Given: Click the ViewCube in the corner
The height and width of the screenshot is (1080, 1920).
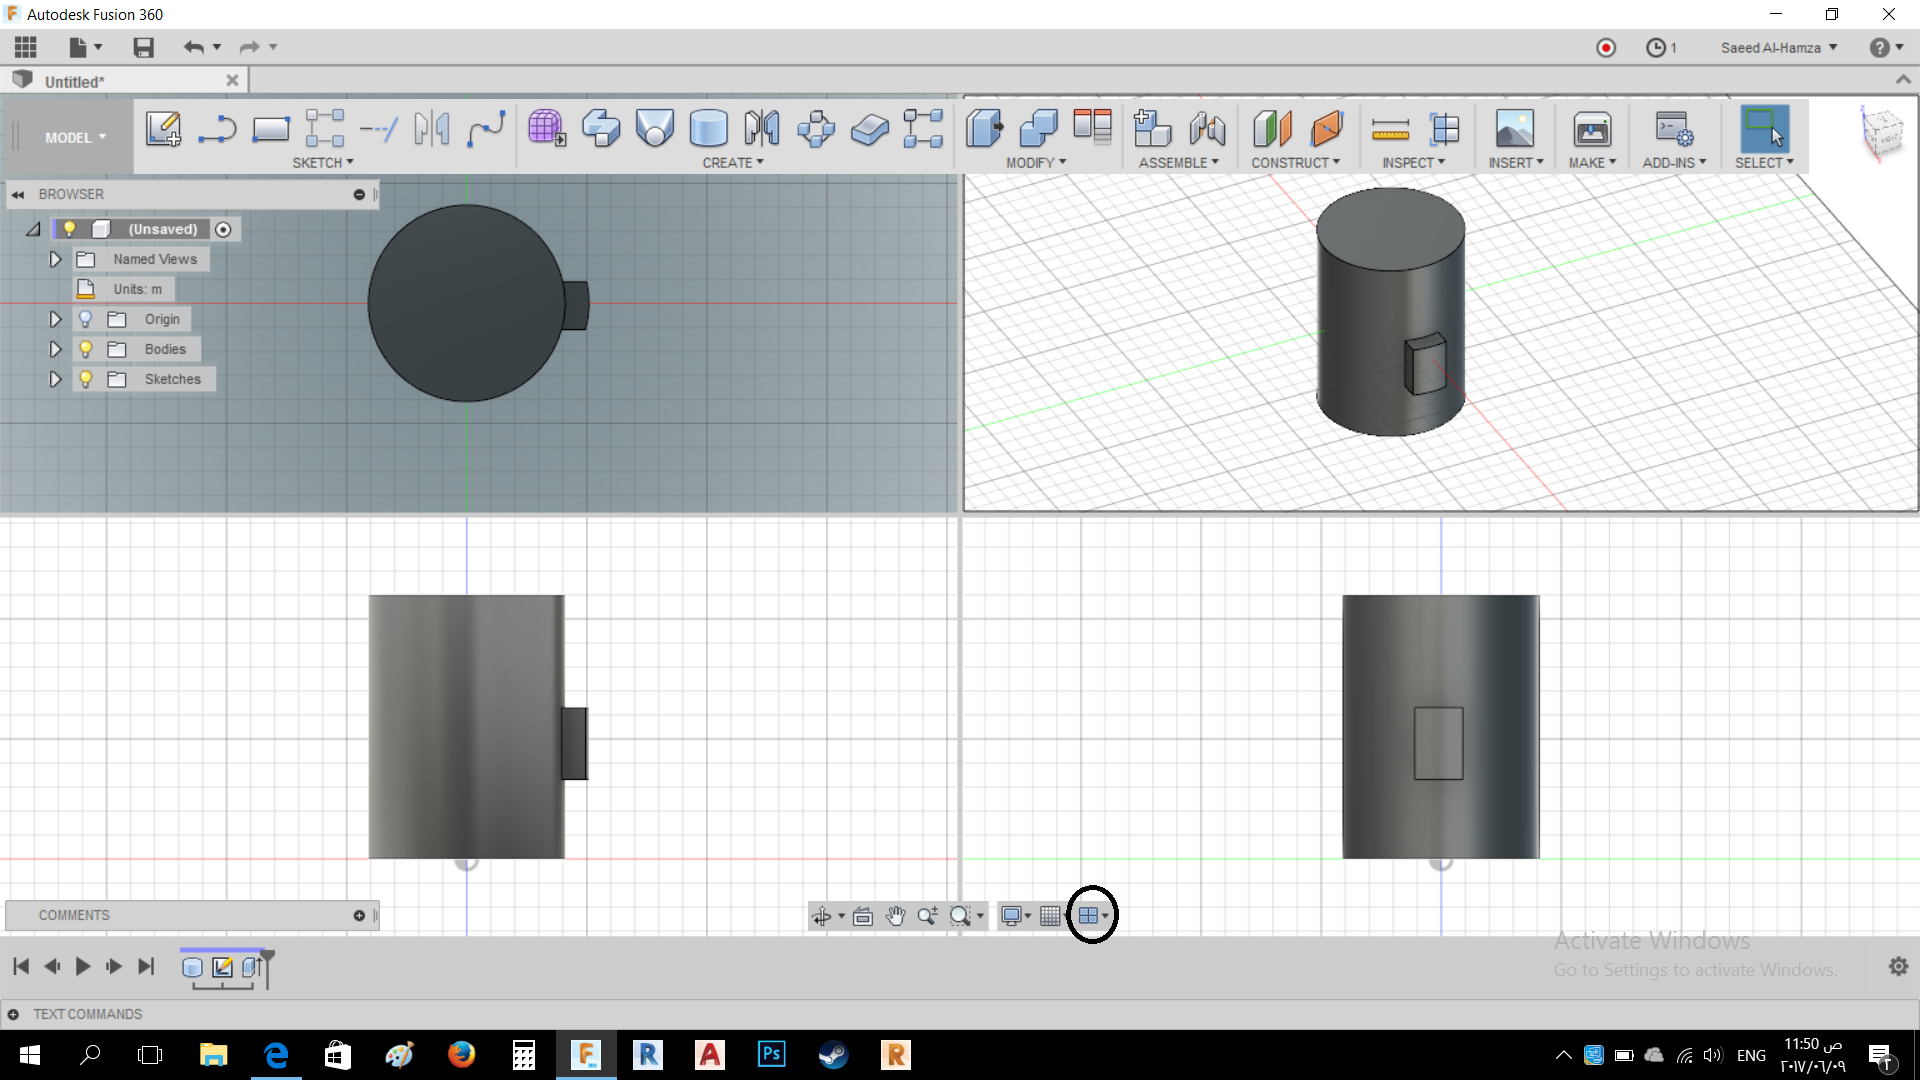Looking at the screenshot, I should click(1881, 132).
